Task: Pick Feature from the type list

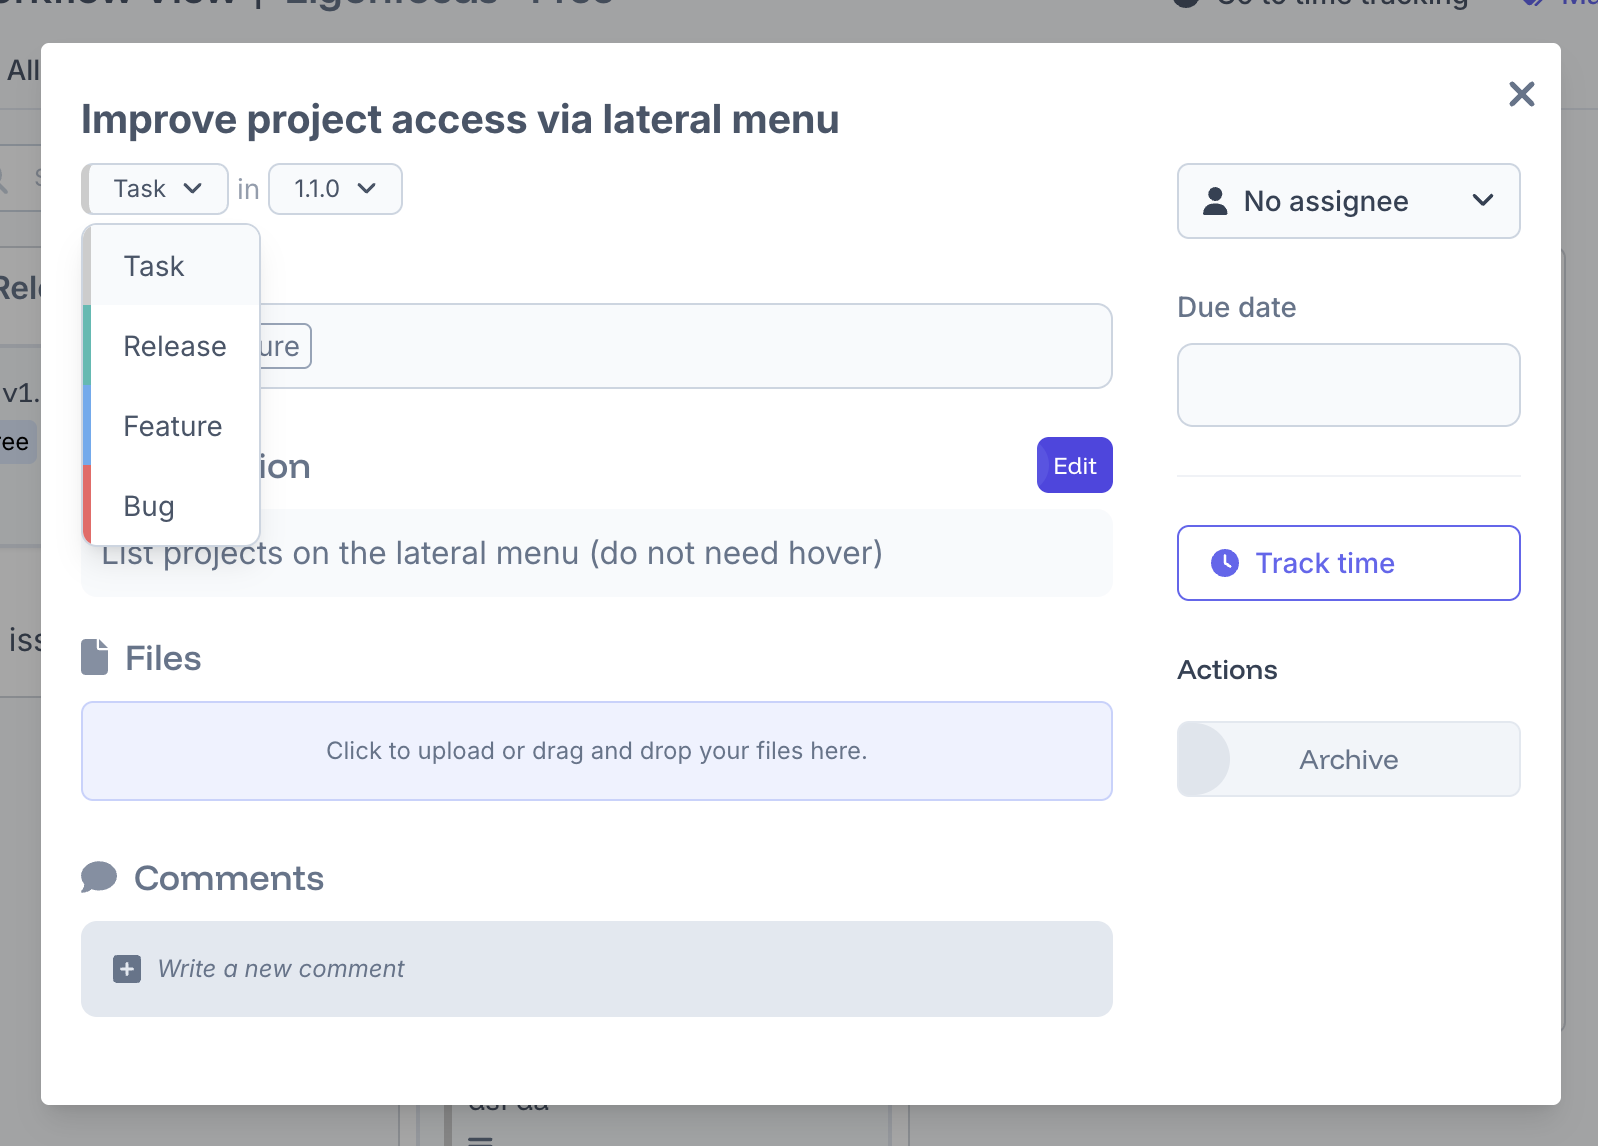Action: point(172,426)
